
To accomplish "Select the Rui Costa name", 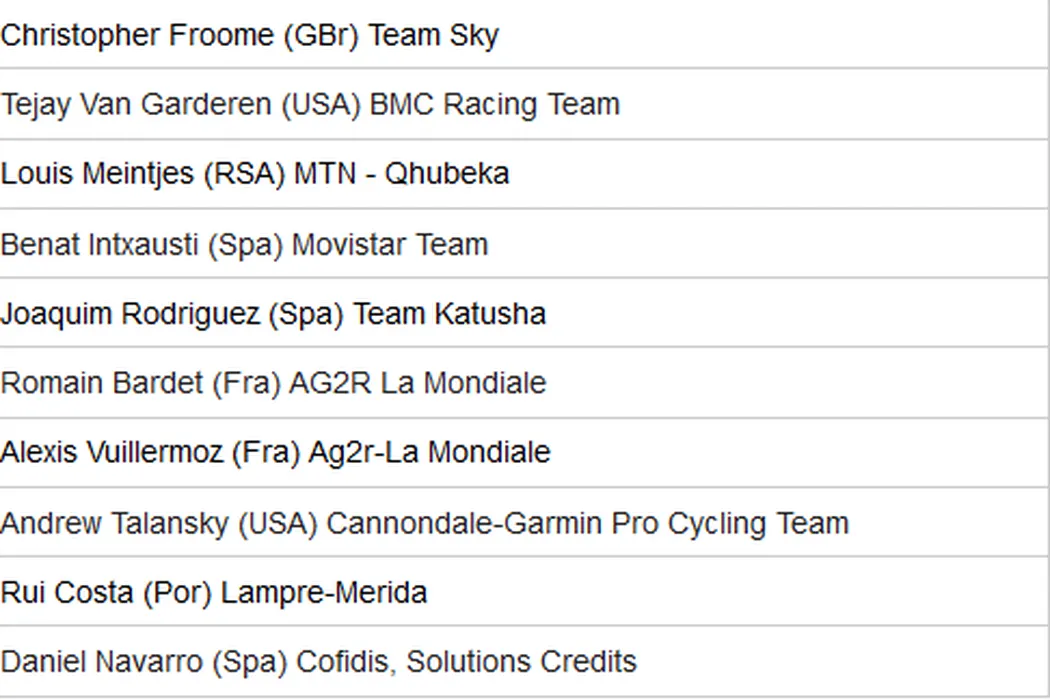I will pyautogui.click(x=66, y=592).
